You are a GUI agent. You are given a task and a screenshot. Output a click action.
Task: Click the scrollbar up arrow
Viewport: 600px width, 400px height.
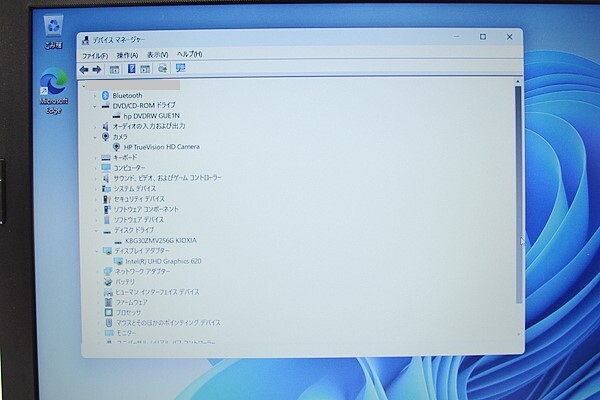tap(518, 82)
